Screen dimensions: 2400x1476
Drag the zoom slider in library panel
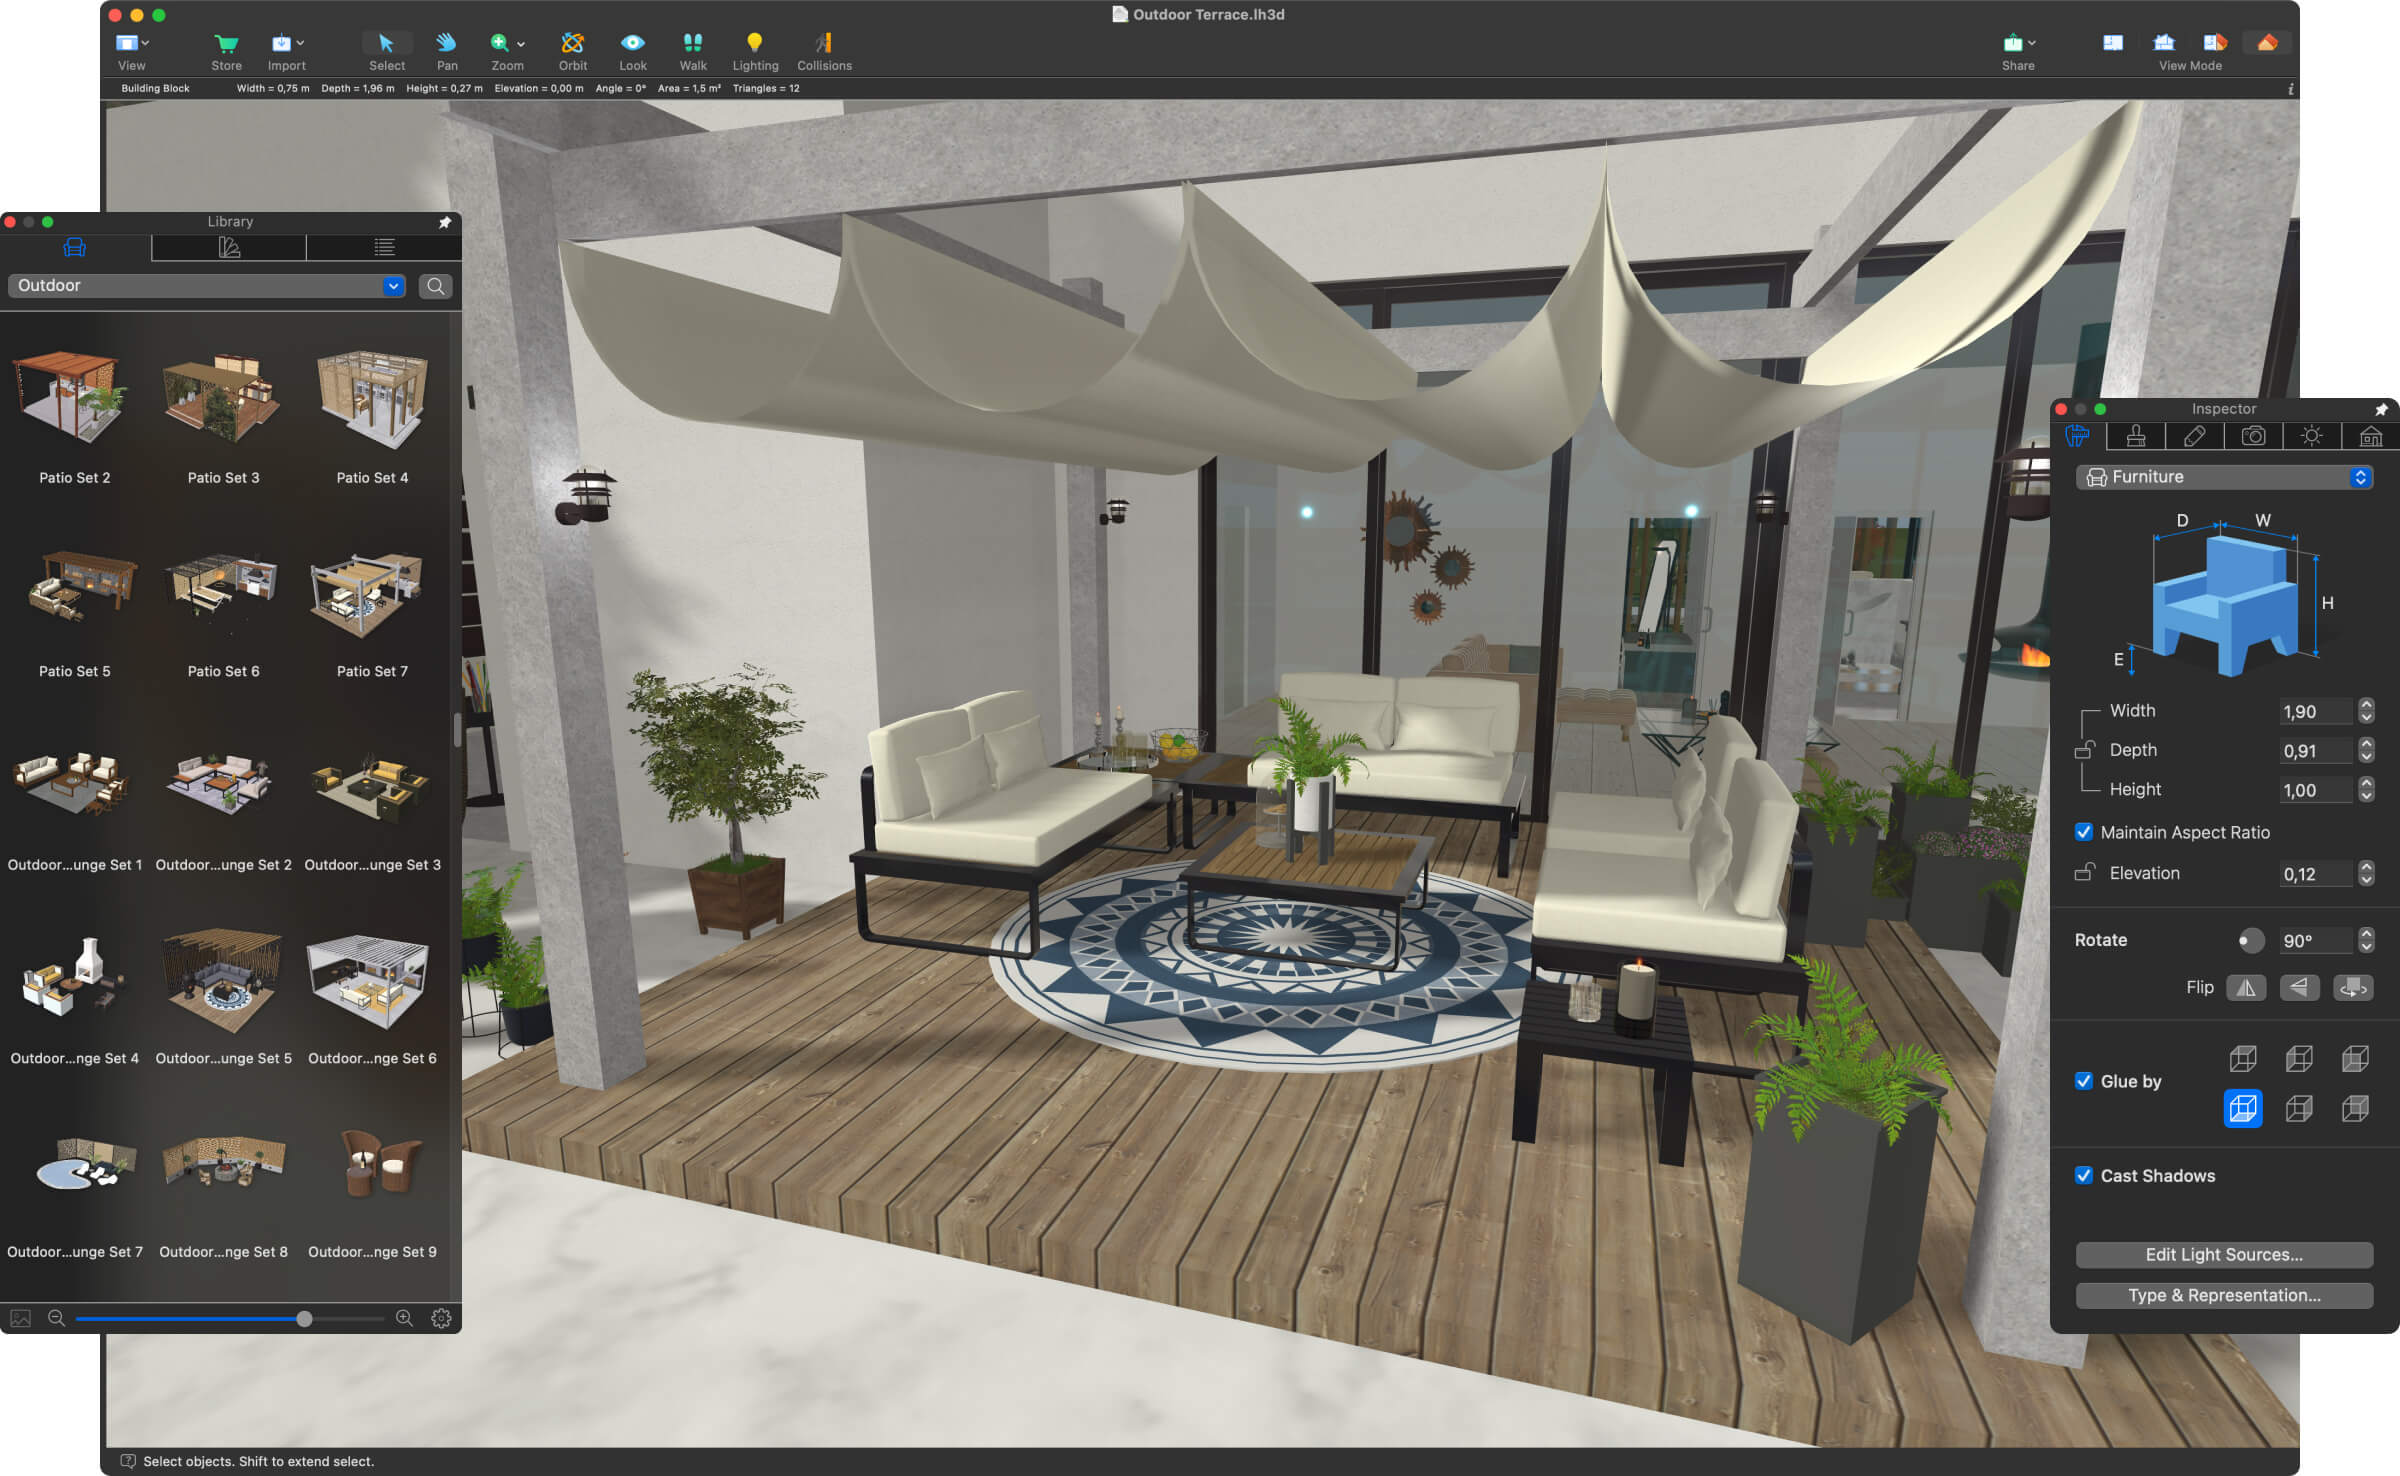[x=305, y=1317]
